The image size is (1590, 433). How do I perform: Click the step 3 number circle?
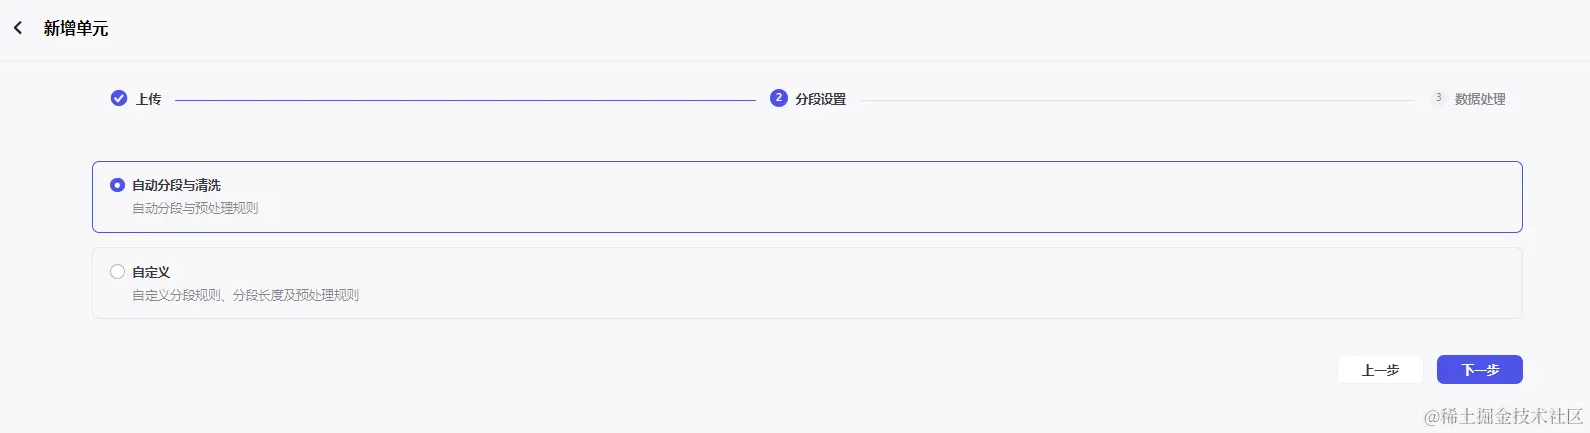click(x=1438, y=98)
